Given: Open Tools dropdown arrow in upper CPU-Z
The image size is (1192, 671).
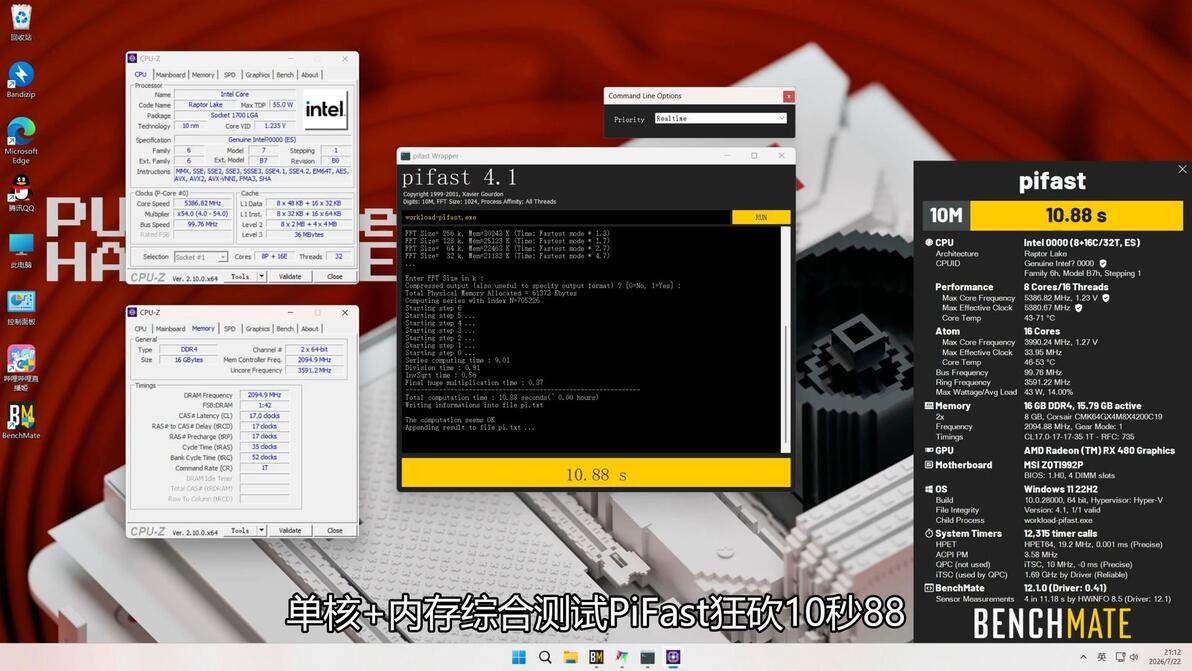Looking at the screenshot, I should pyautogui.click(x=262, y=277).
